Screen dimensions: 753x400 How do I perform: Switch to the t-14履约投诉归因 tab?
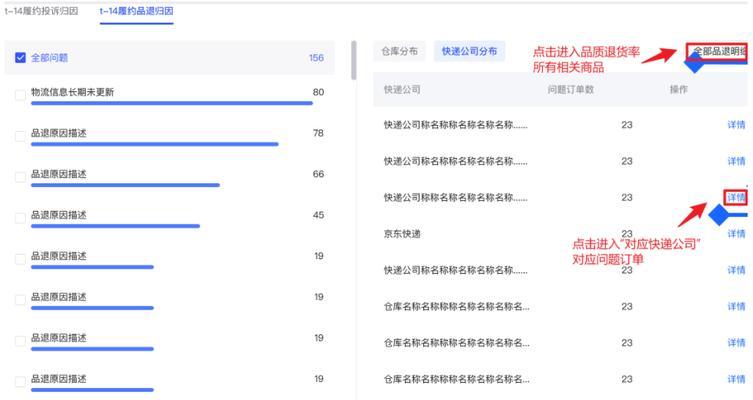[41, 11]
